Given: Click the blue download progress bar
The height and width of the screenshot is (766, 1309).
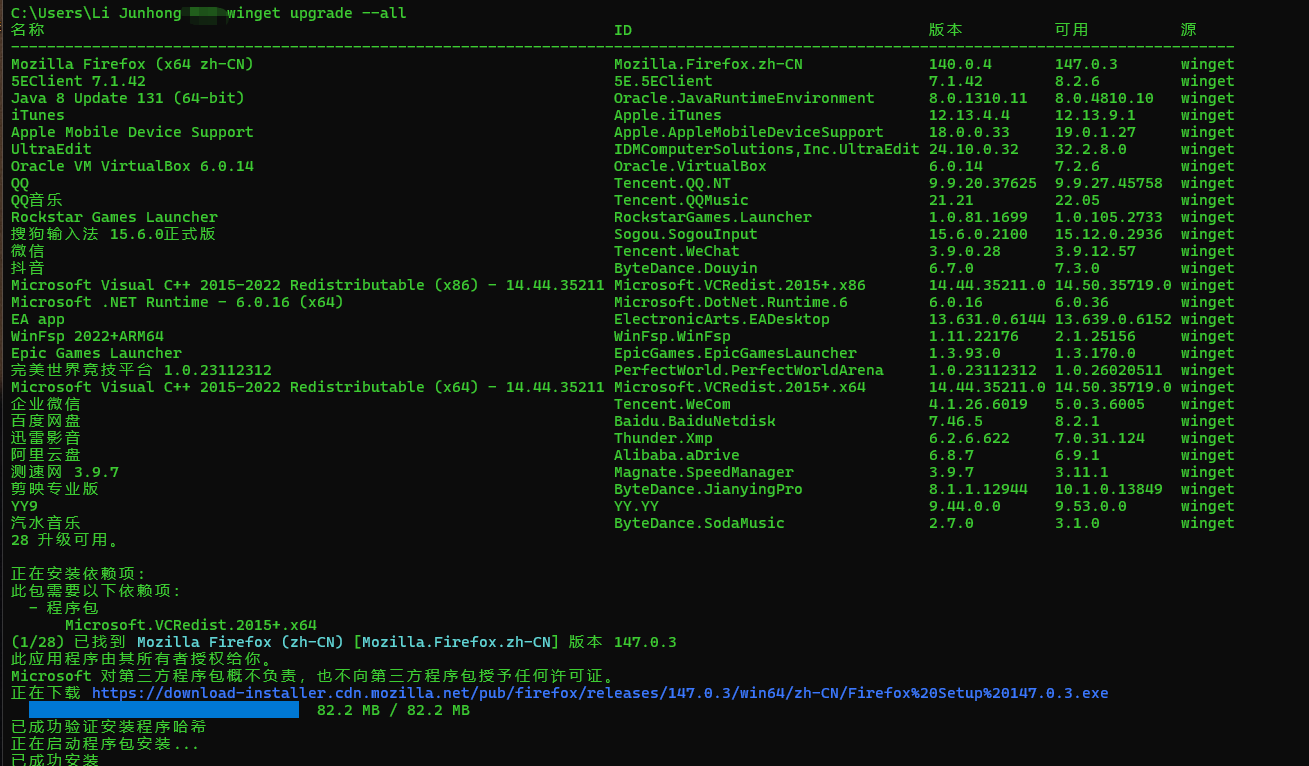Looking at the screenshot, I should [x=164, y=710].
